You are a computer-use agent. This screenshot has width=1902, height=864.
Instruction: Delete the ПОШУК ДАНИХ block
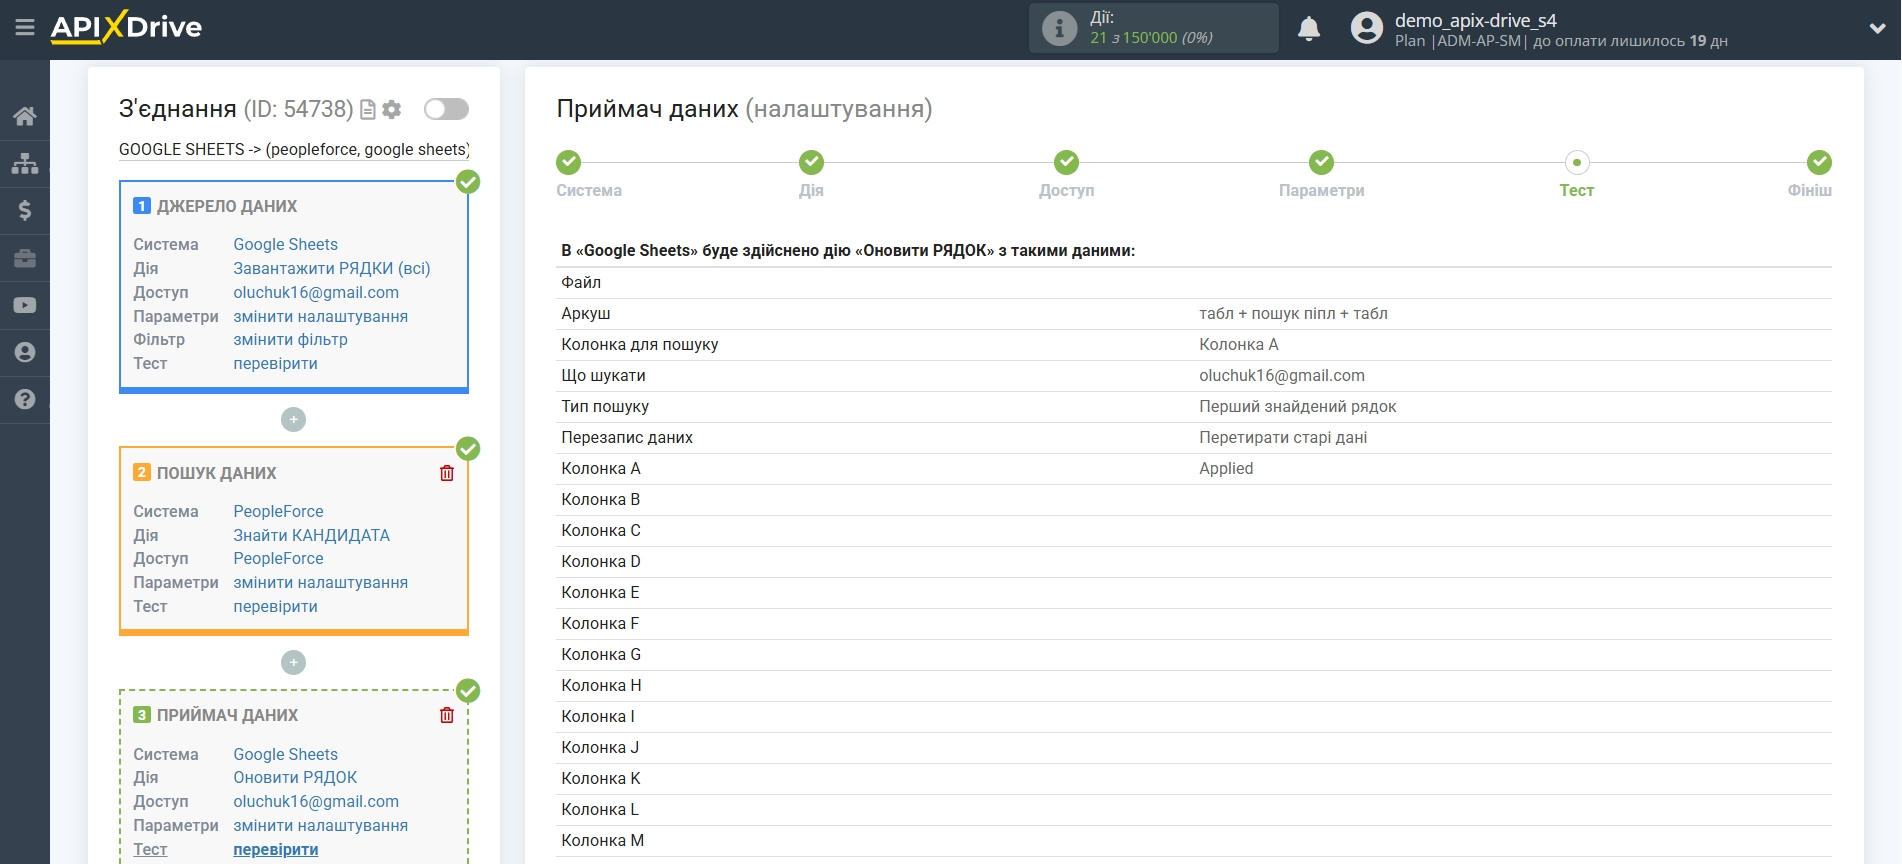[447, 473]
